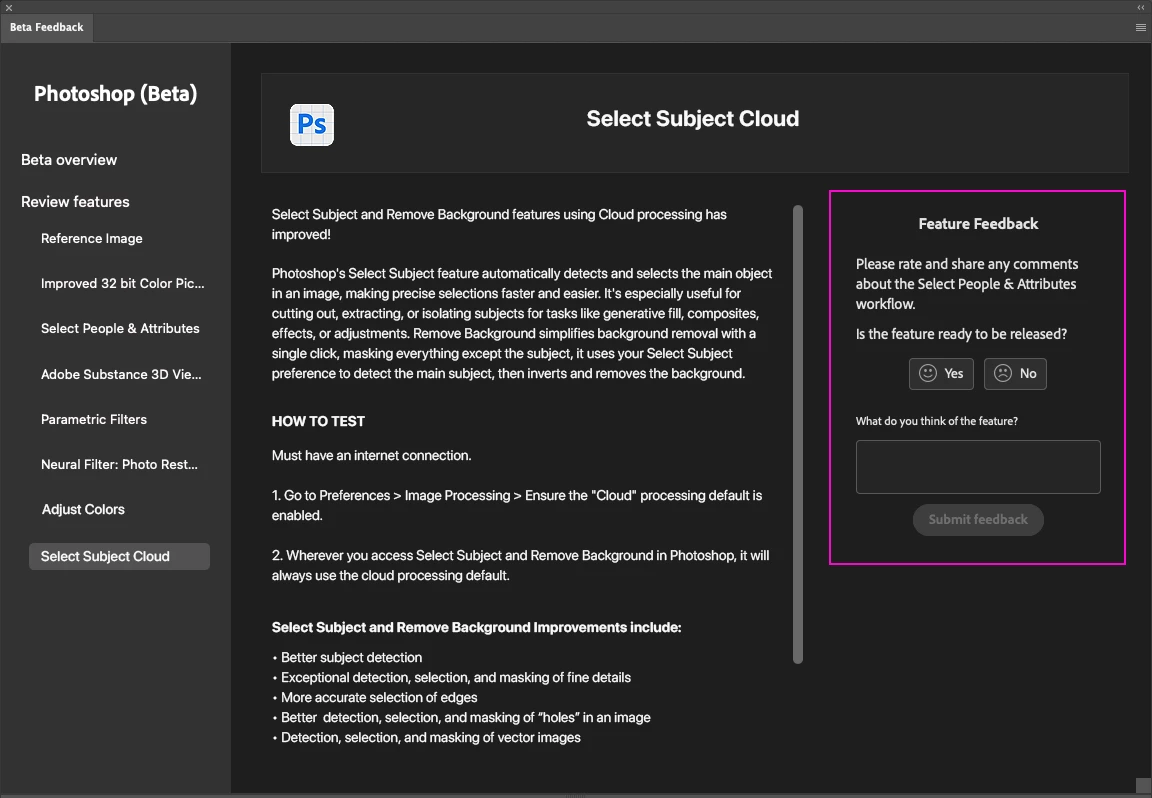Select Improved 32 bit Color Picker item
The image size is (1152, 798).
pos(123,283)
